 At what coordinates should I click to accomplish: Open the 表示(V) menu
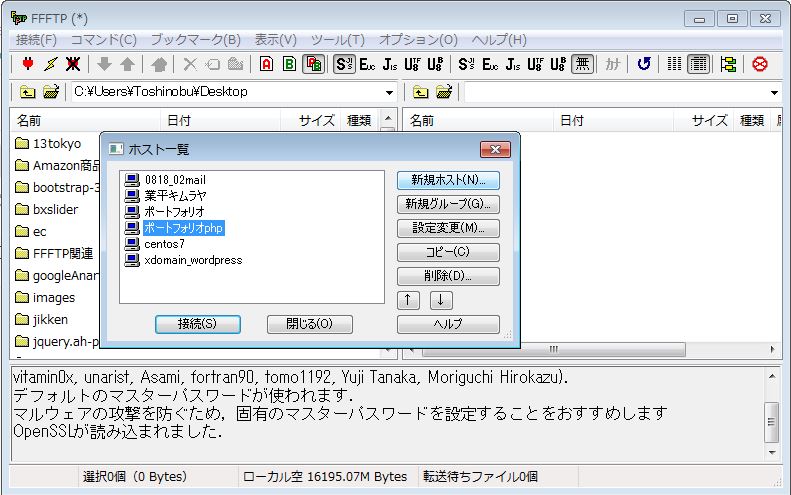(x=275, y=39)
